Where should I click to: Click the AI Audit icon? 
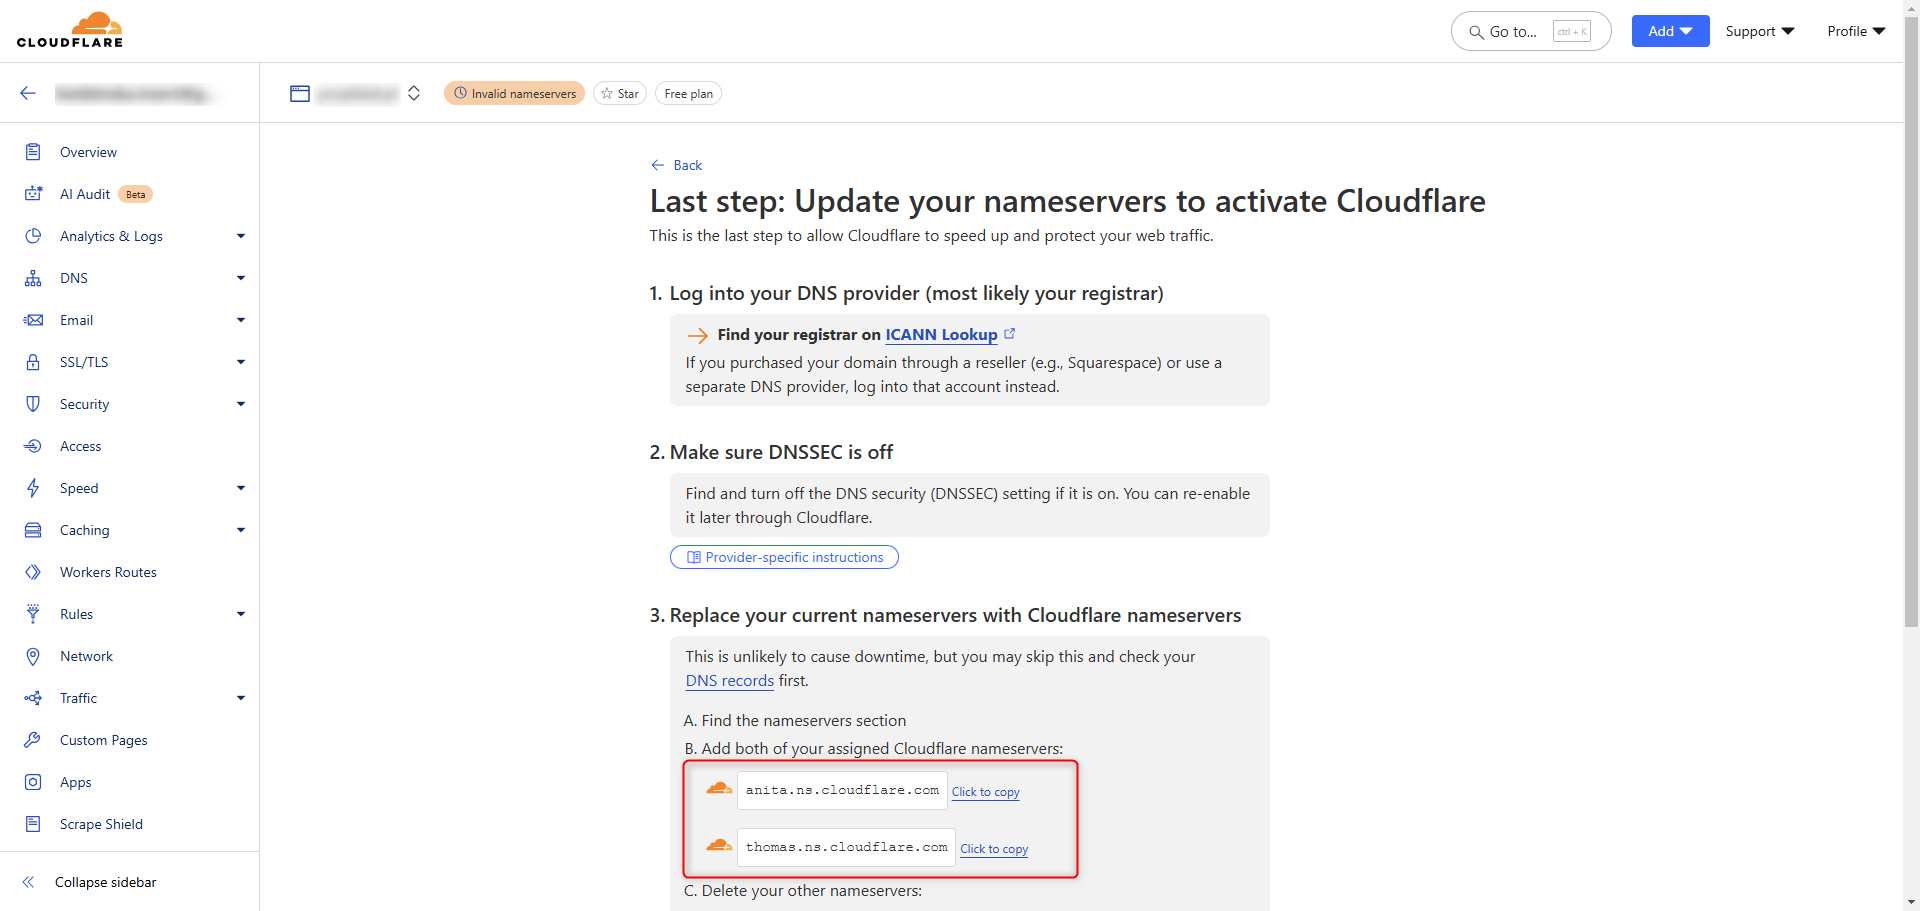[33, 194]
